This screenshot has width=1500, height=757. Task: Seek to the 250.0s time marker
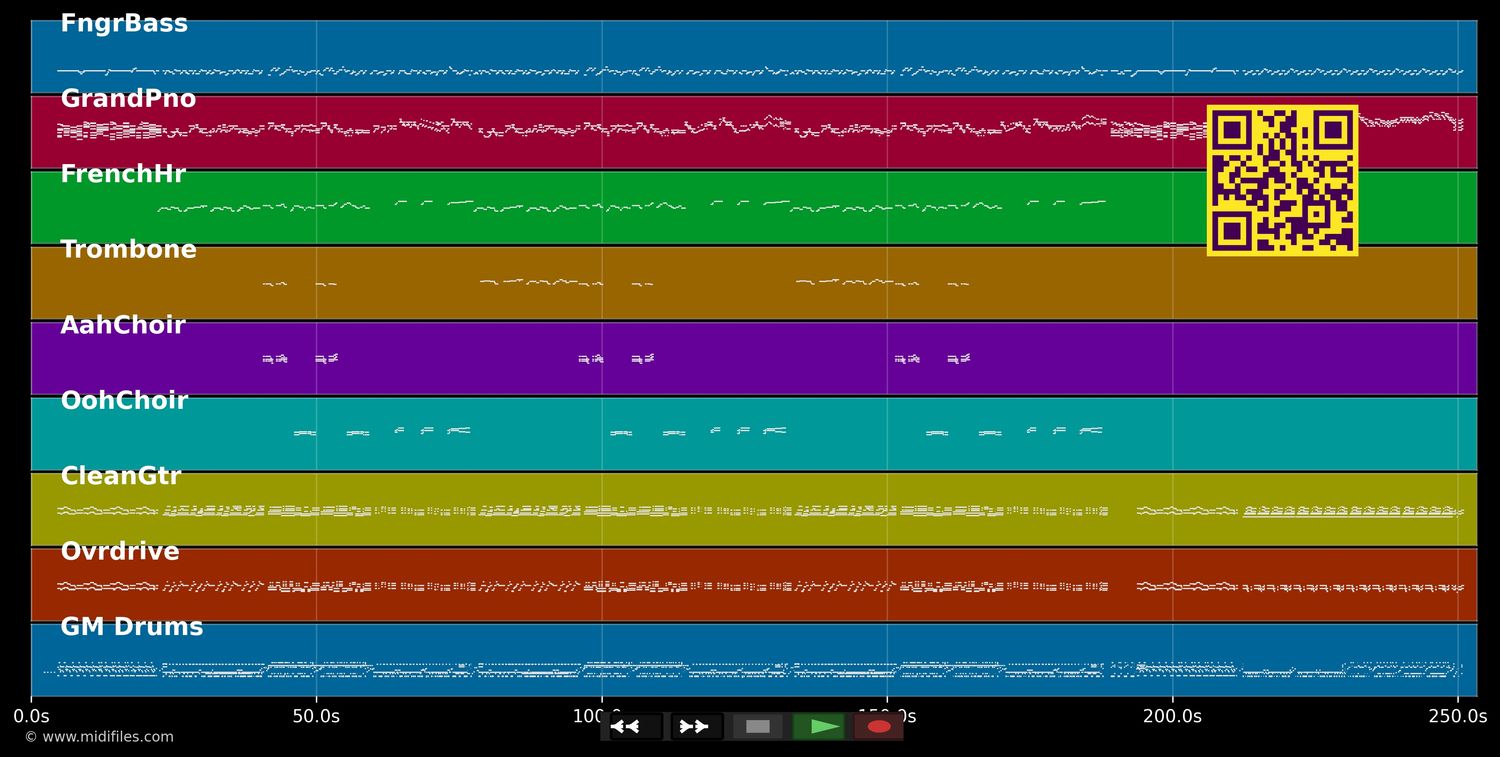[1457, 716]
